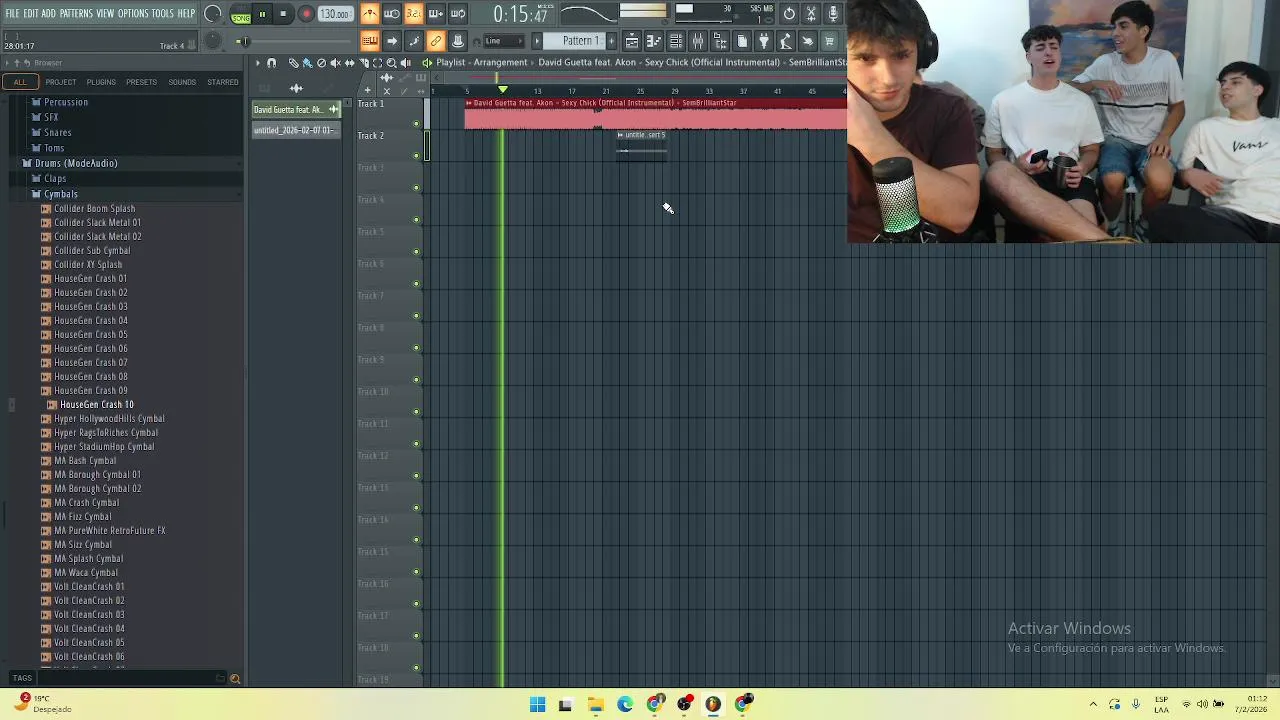
Task: Select the Draw pencil tool in Playlist
Action: point(293,63)
